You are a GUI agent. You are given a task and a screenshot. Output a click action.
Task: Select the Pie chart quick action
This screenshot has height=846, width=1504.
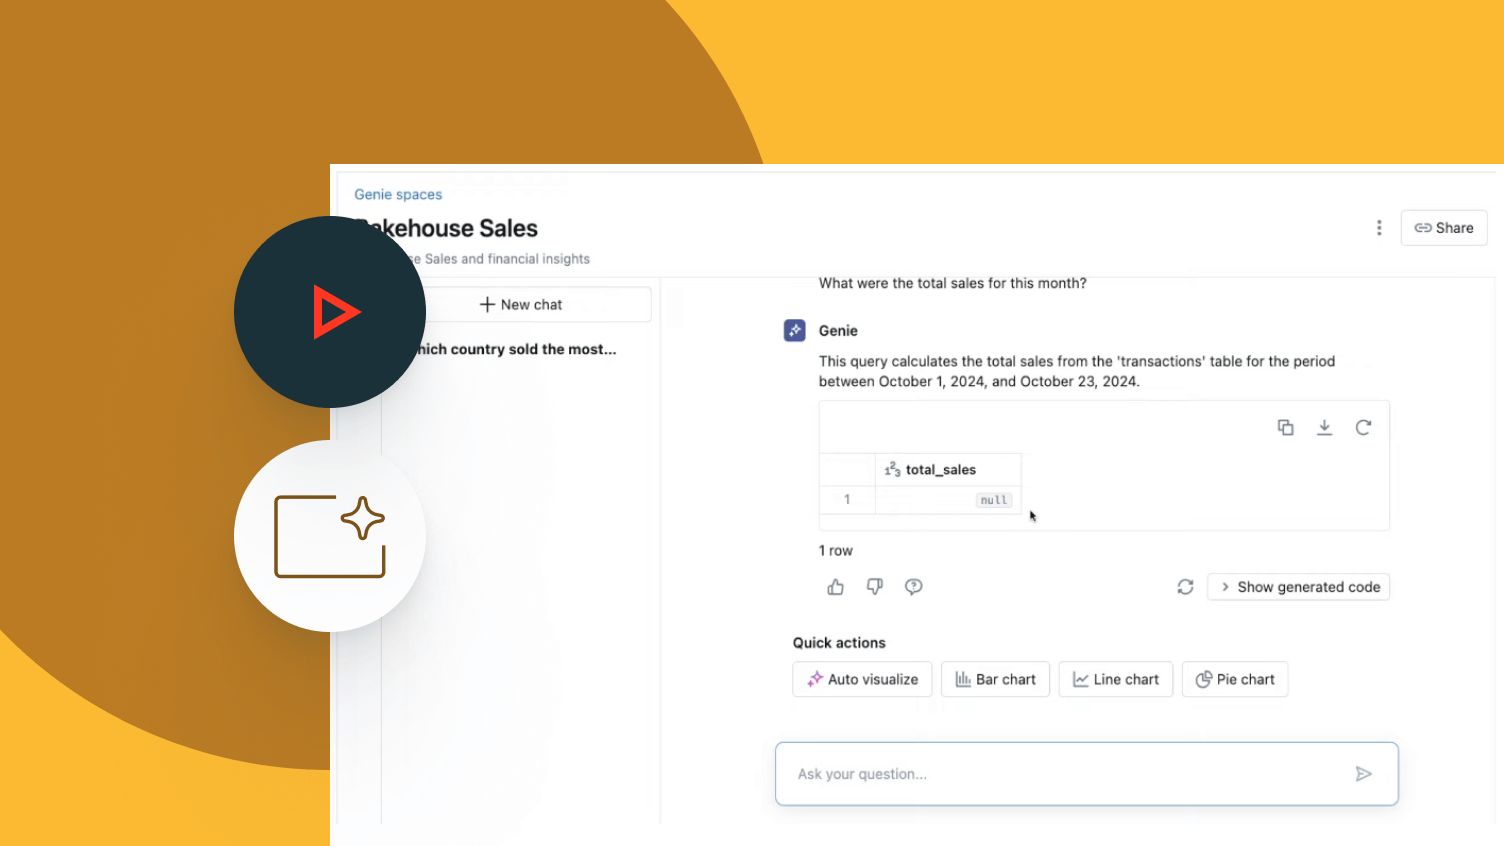click(1235, 679)
